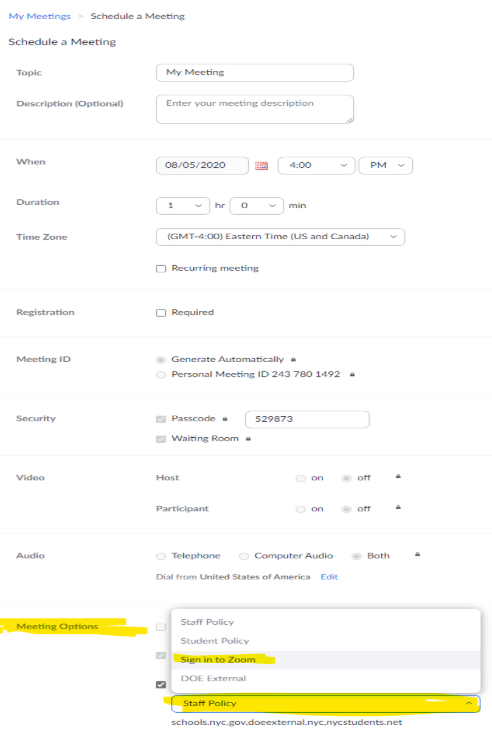The height and width of the screenshot is (729, 492).
Task: Collapse the Staff Policy combo box
Action: pyautogui.click(x=326, y=703)
